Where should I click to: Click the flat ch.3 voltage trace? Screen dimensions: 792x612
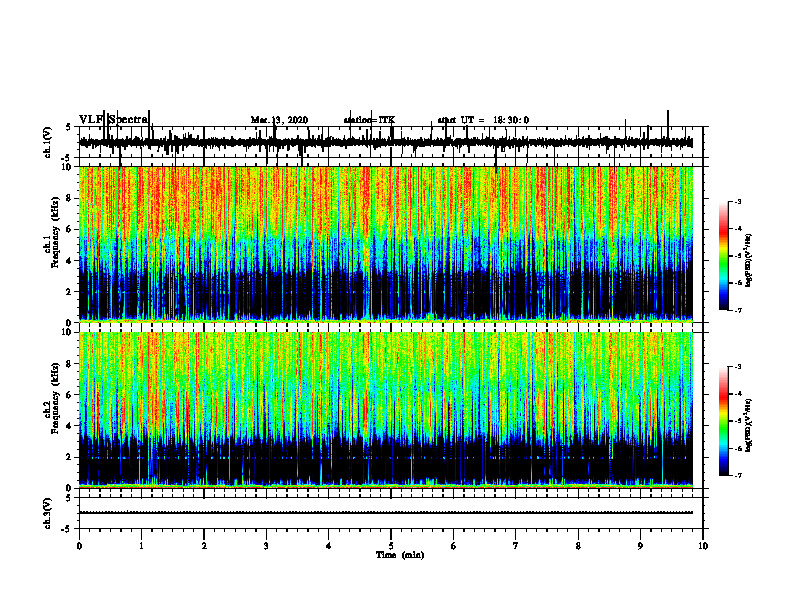coord(386,513)
